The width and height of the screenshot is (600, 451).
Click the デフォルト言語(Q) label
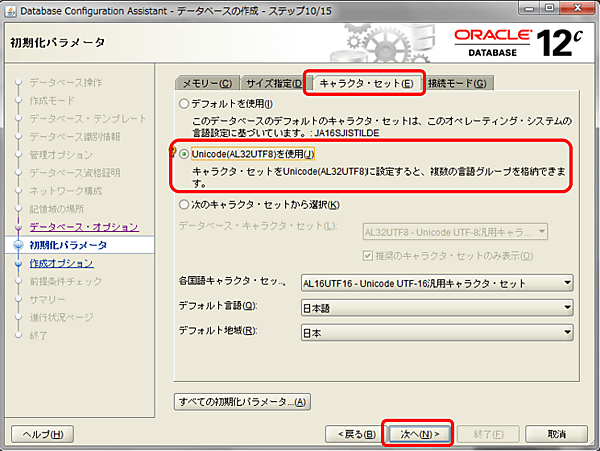pos(218,306)
